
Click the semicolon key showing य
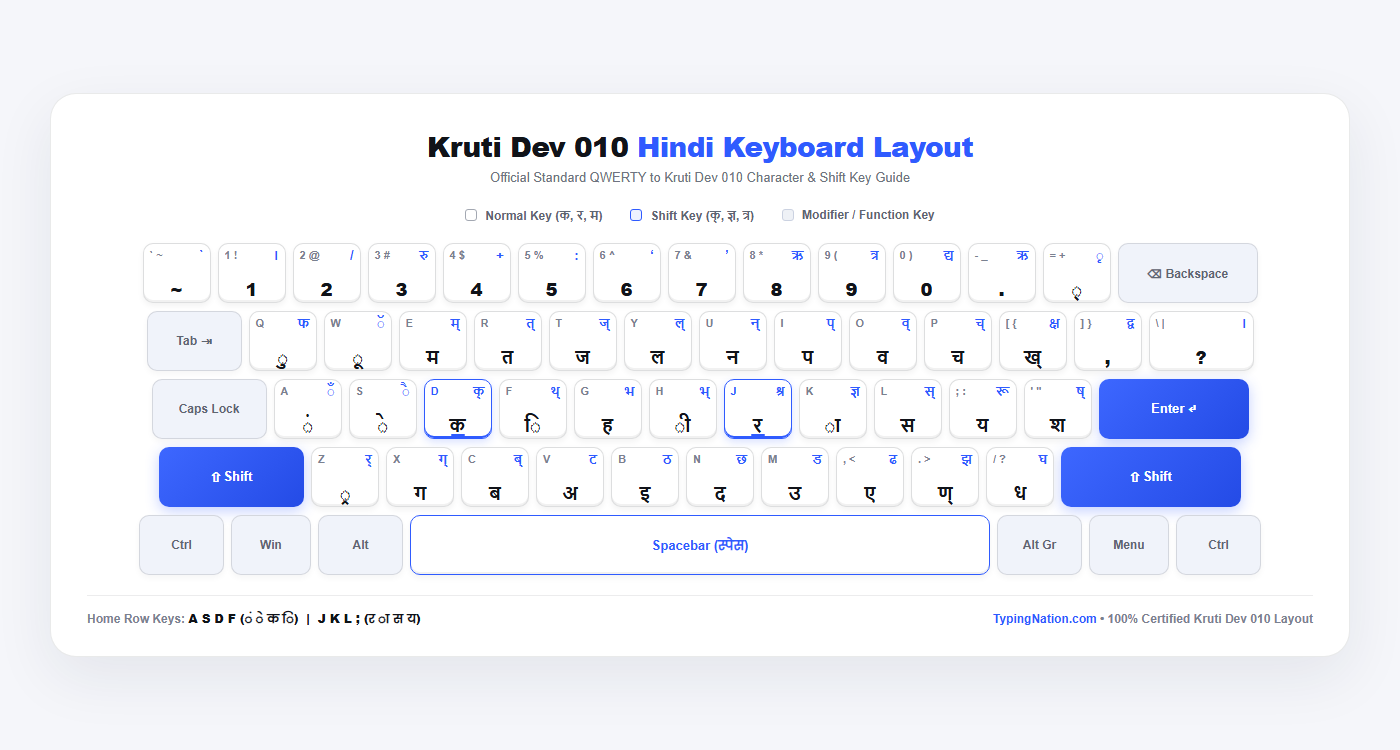982,409
